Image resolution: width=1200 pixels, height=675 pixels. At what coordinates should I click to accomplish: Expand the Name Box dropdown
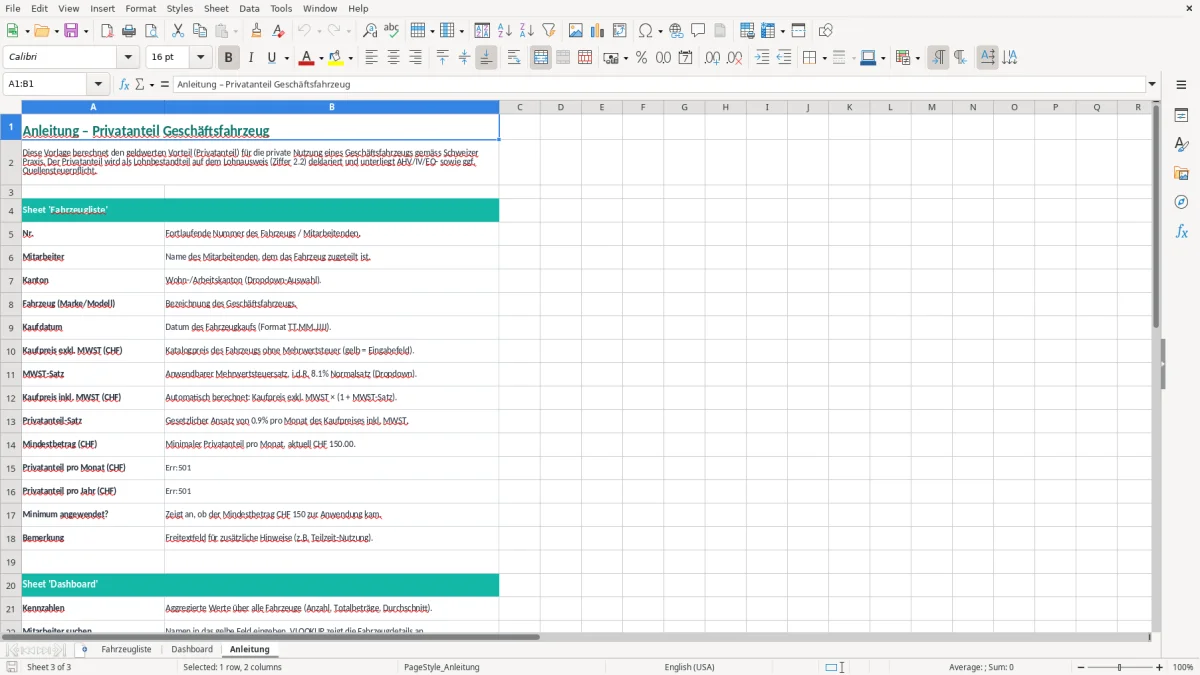pyautogui.click(x=98, y=84)
